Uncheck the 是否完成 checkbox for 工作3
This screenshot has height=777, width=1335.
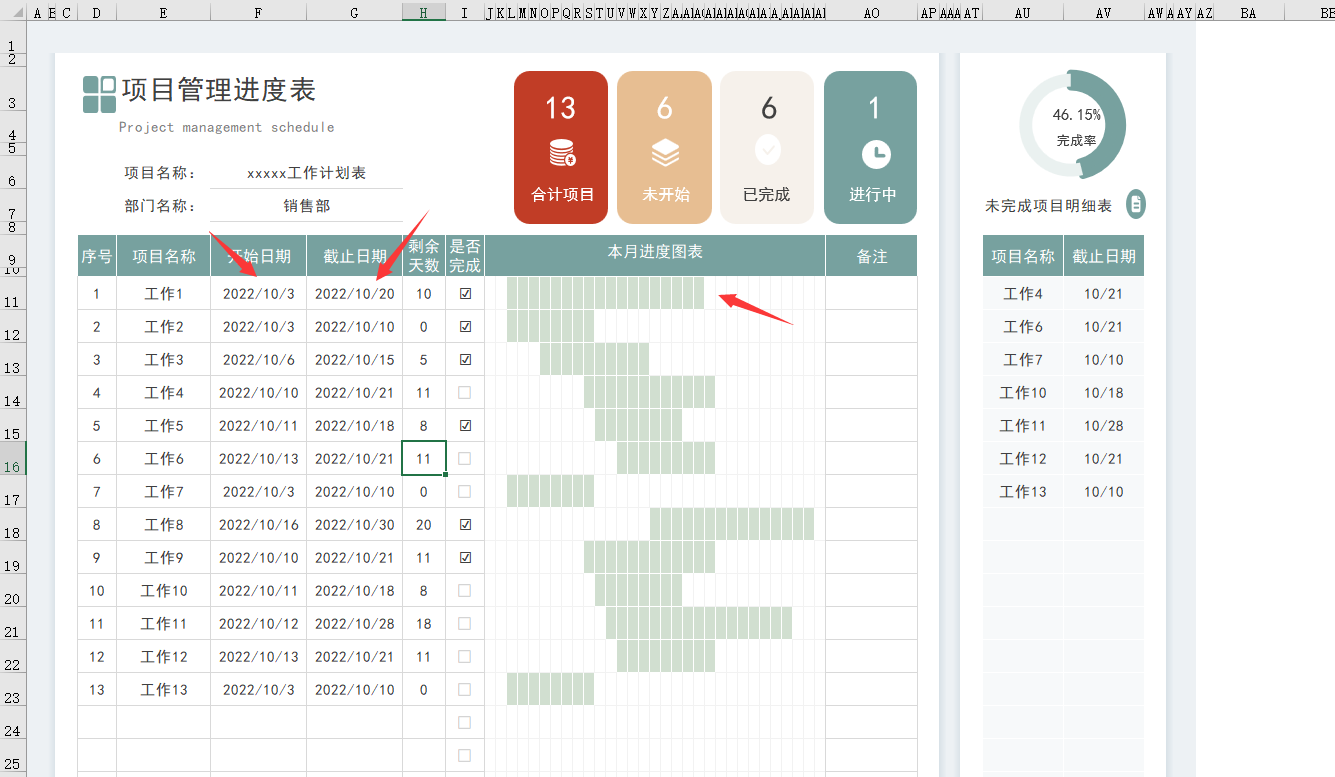[465, 360]
